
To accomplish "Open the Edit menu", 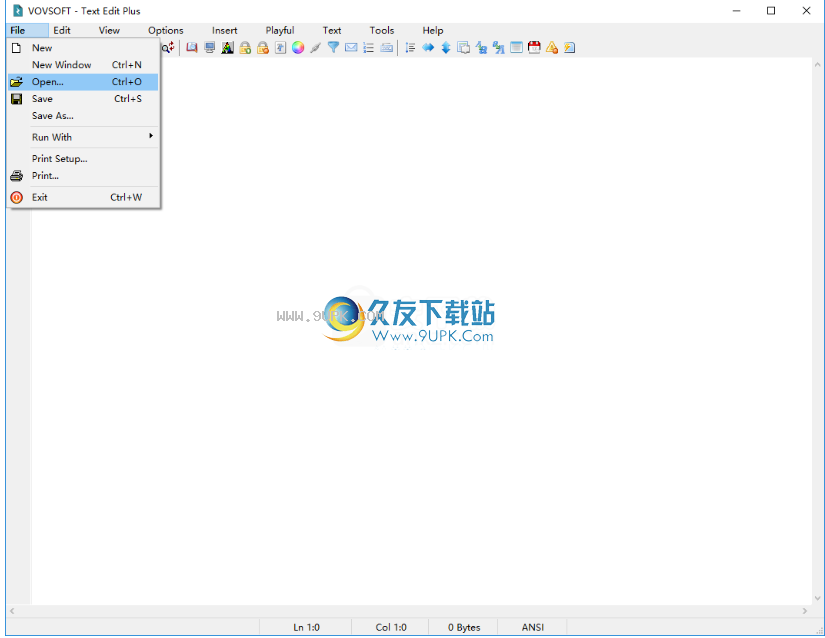I will click(x=62, y=31).
